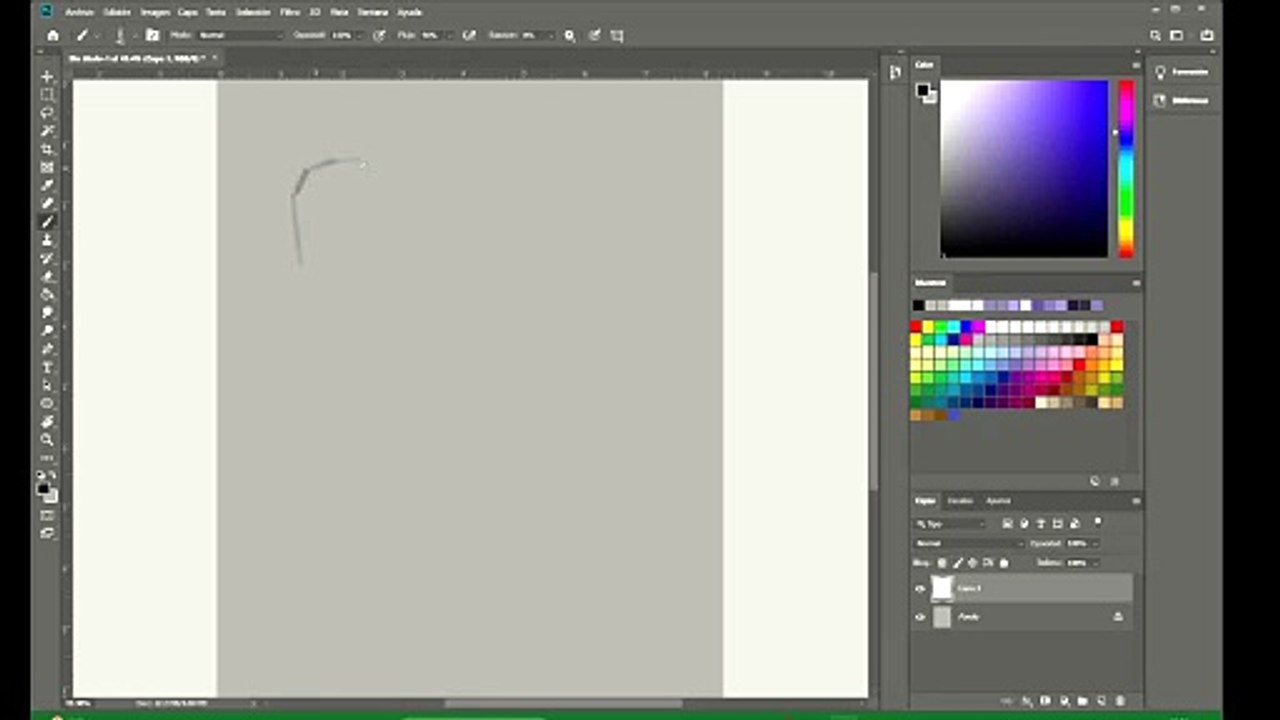Toggle layer filtering switch
This screenshot has height=720, width=1280.
coord(1098,522)
